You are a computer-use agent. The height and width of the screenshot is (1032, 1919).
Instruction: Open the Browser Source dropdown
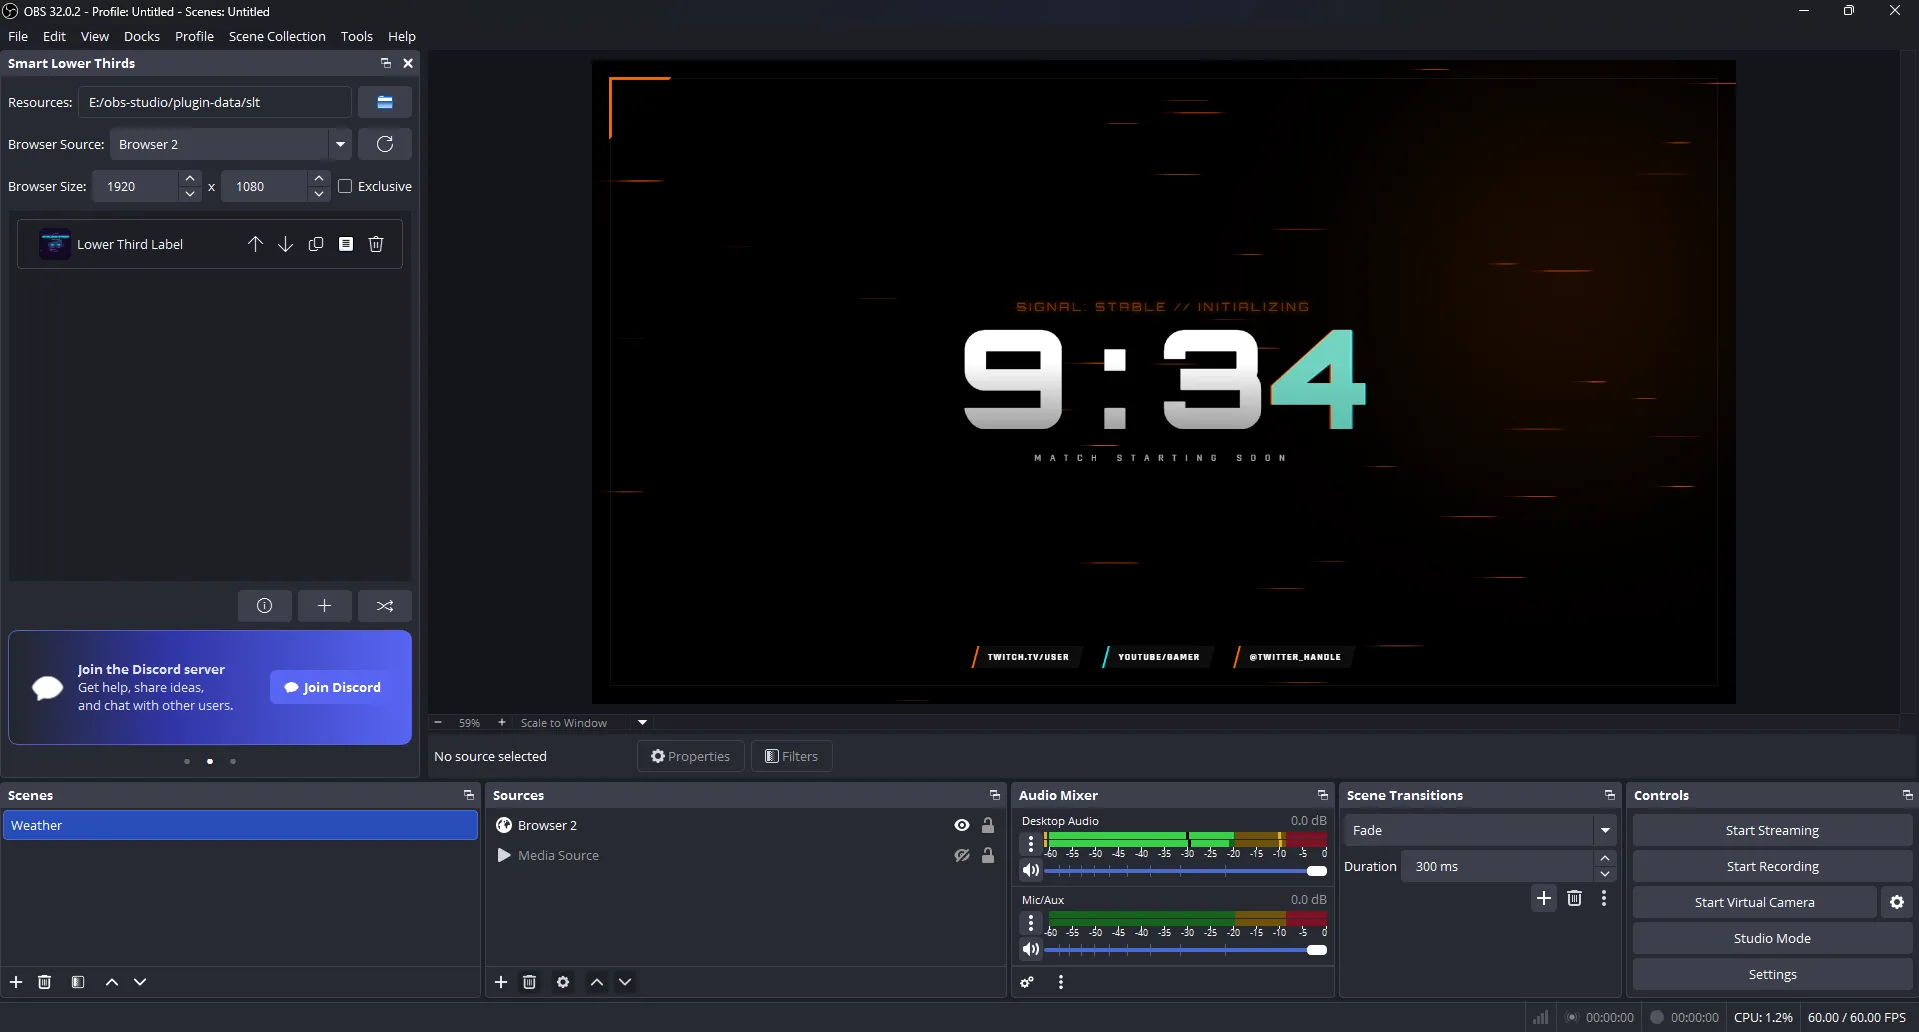(341, 144)
